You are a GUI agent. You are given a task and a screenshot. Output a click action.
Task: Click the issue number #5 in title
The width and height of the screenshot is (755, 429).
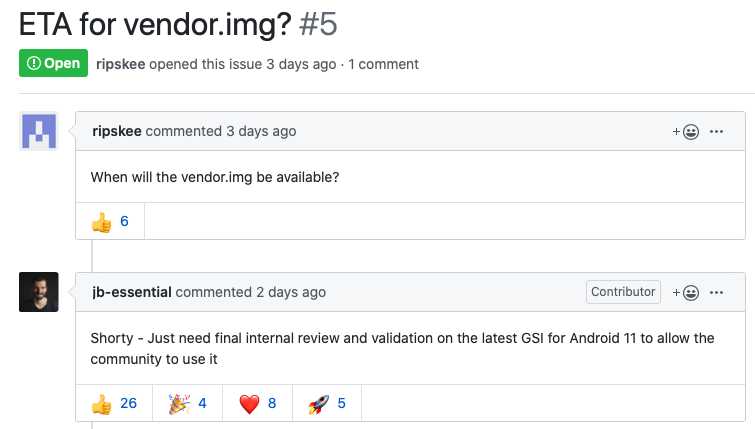(318, 24)
